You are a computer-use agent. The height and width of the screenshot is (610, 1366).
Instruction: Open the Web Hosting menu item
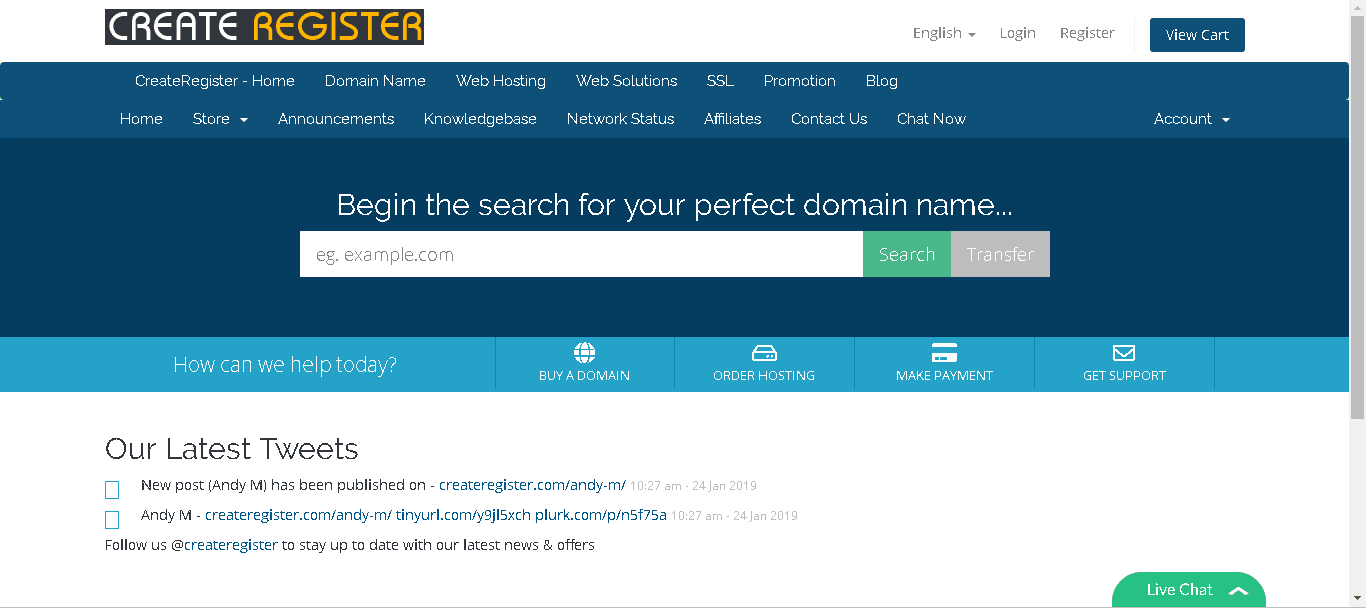click(x=501, y=81)
